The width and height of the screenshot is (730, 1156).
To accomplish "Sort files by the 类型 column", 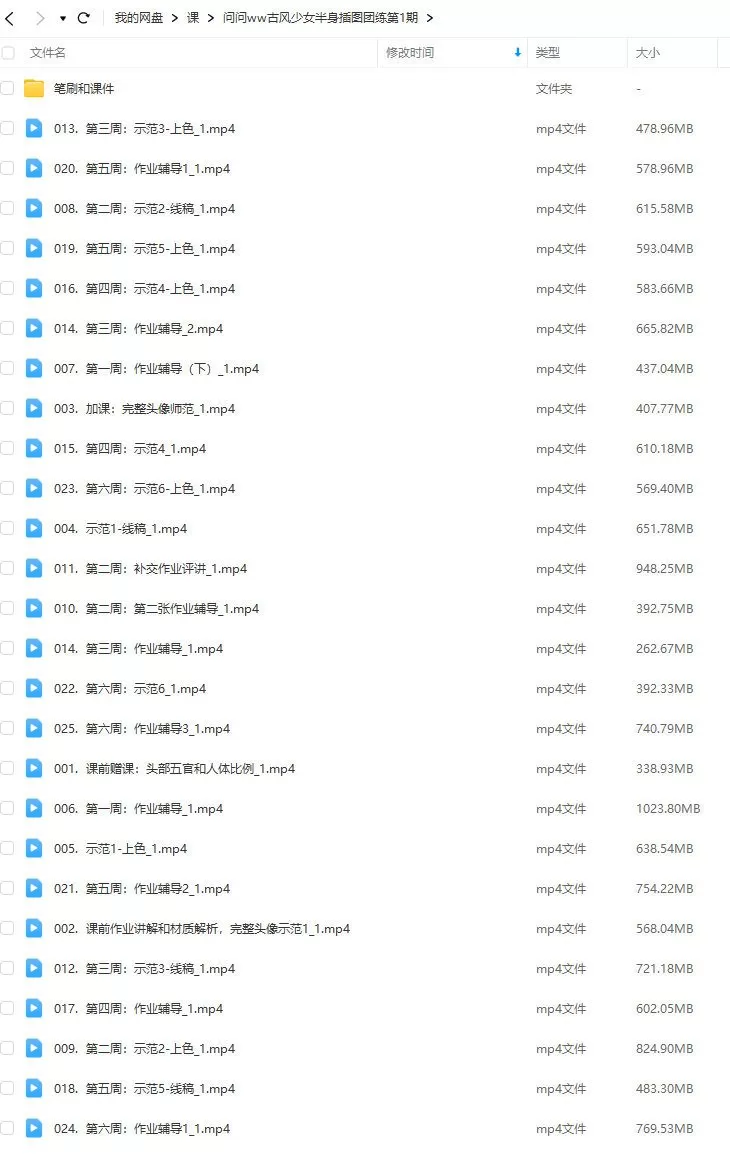I will [x=548, y=52].
